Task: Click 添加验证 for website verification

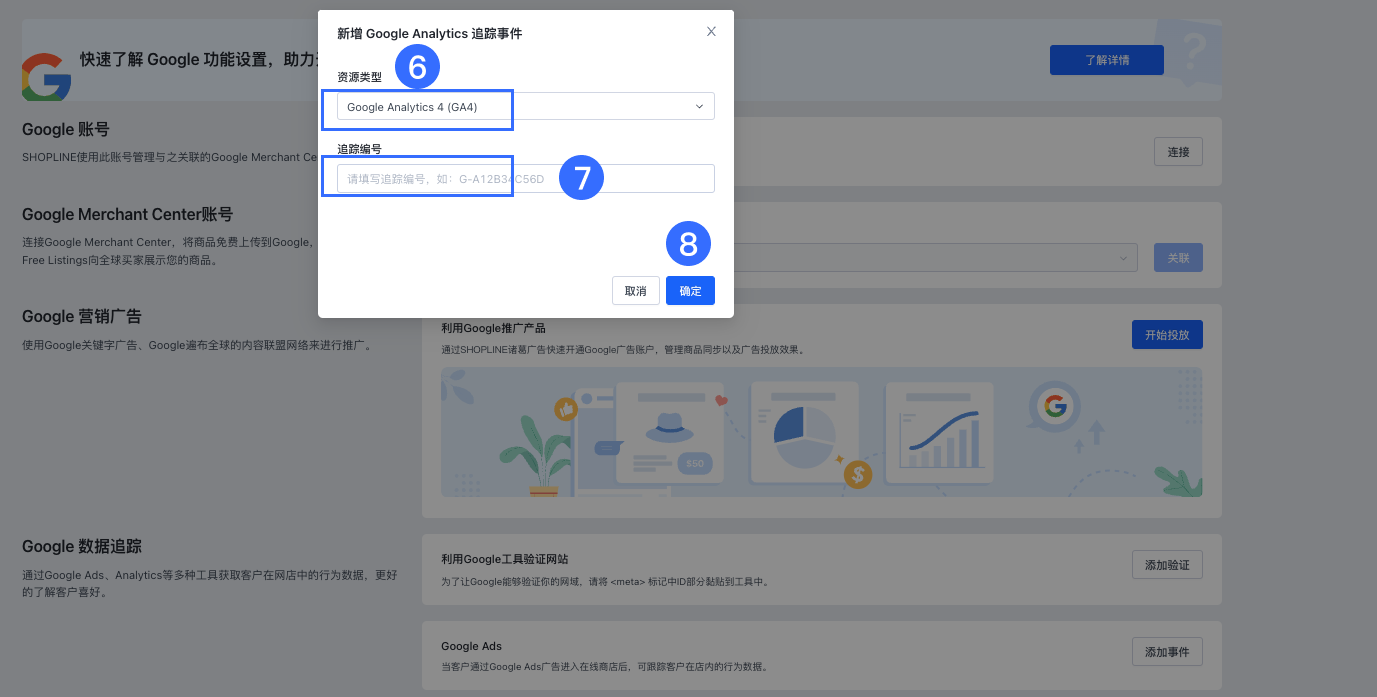Action: (1167, 564)
